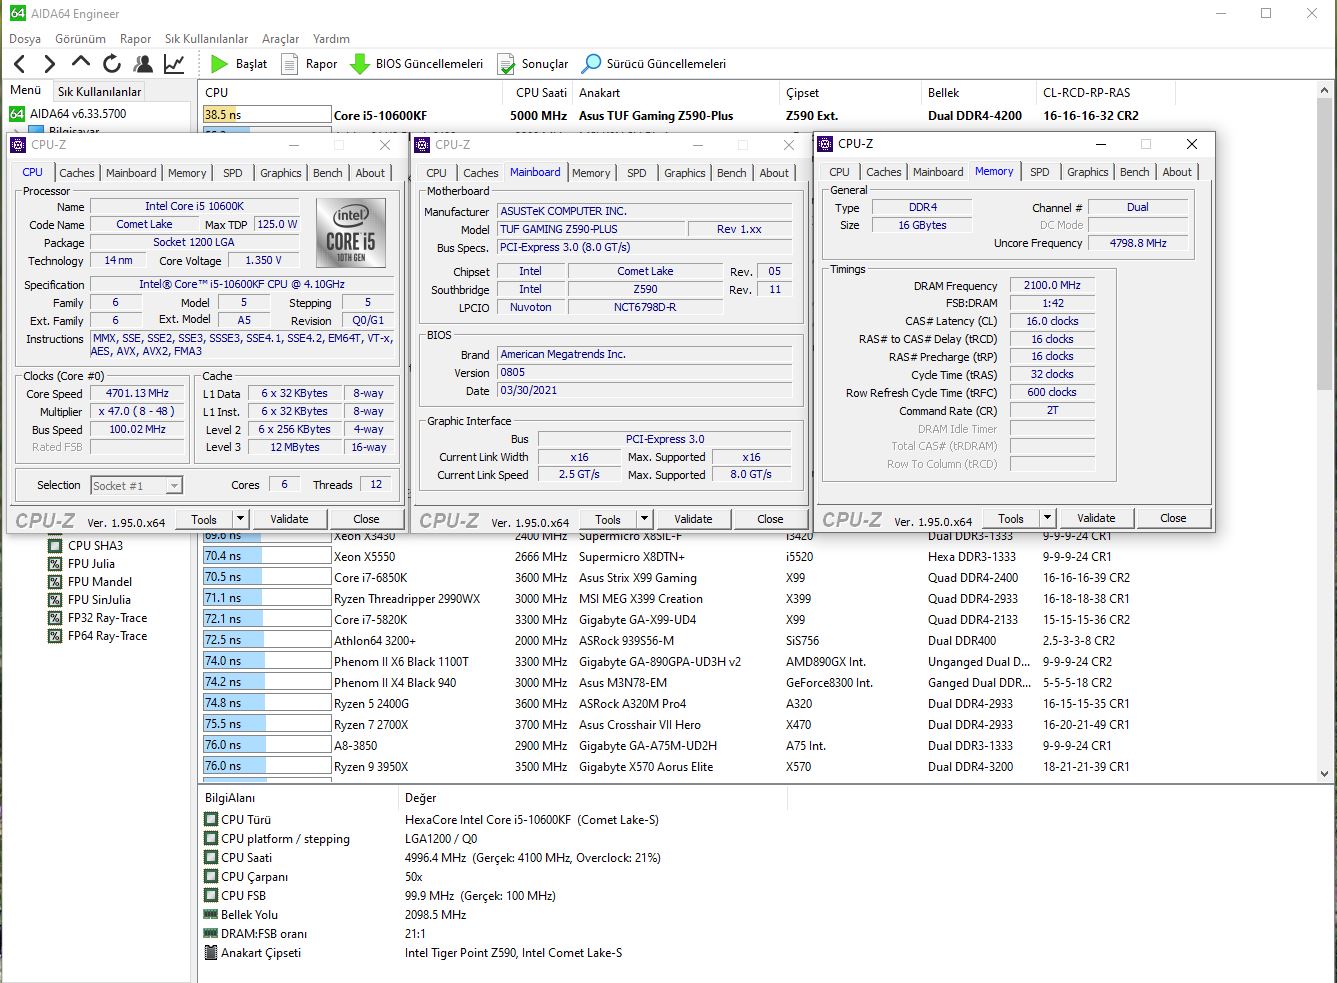Image resolution: width=1337 pixels, height=983 pixels.
Task: Select FPU Mandel benchmark in tree
Action: pos(90,582)
